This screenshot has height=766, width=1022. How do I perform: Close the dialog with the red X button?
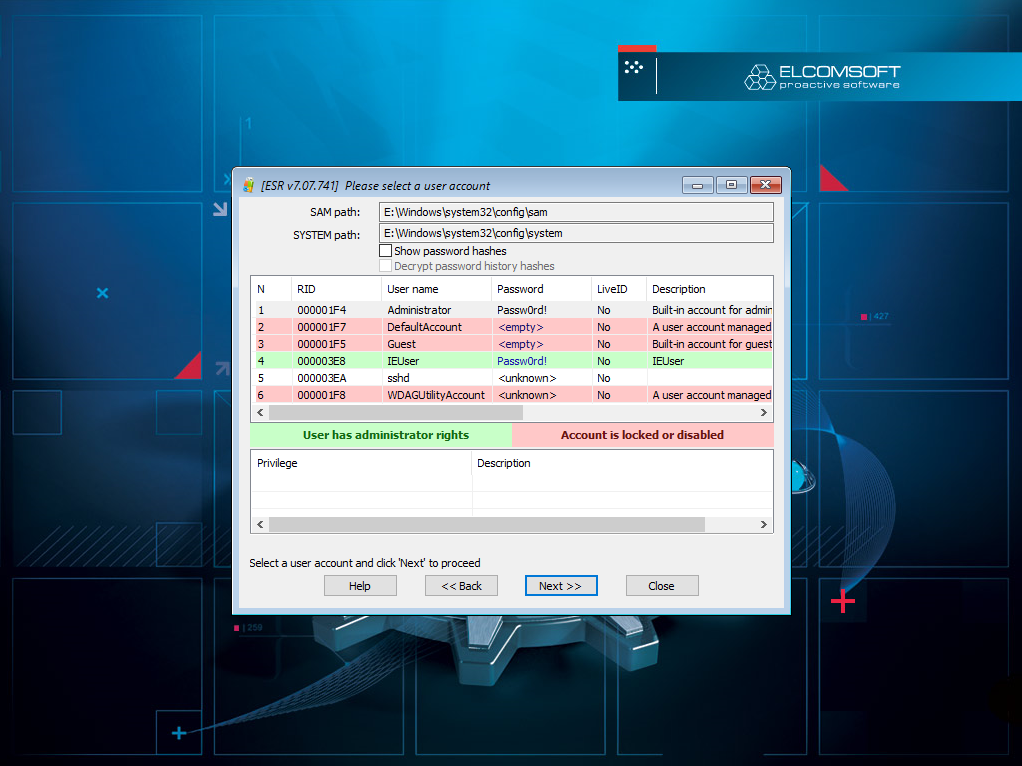click(766, 185)
